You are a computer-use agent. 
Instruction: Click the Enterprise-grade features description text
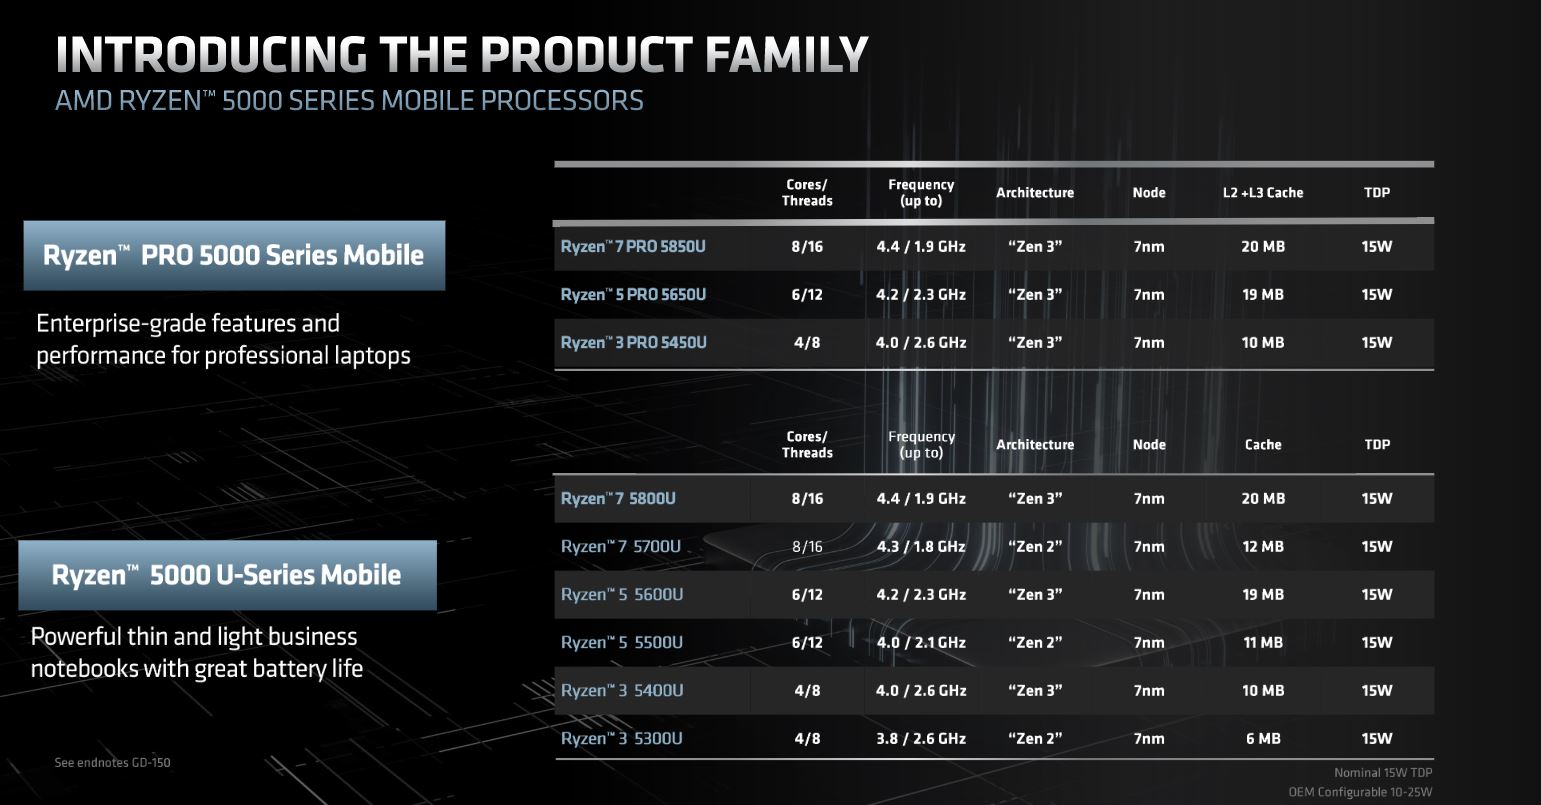coord(223,339)
